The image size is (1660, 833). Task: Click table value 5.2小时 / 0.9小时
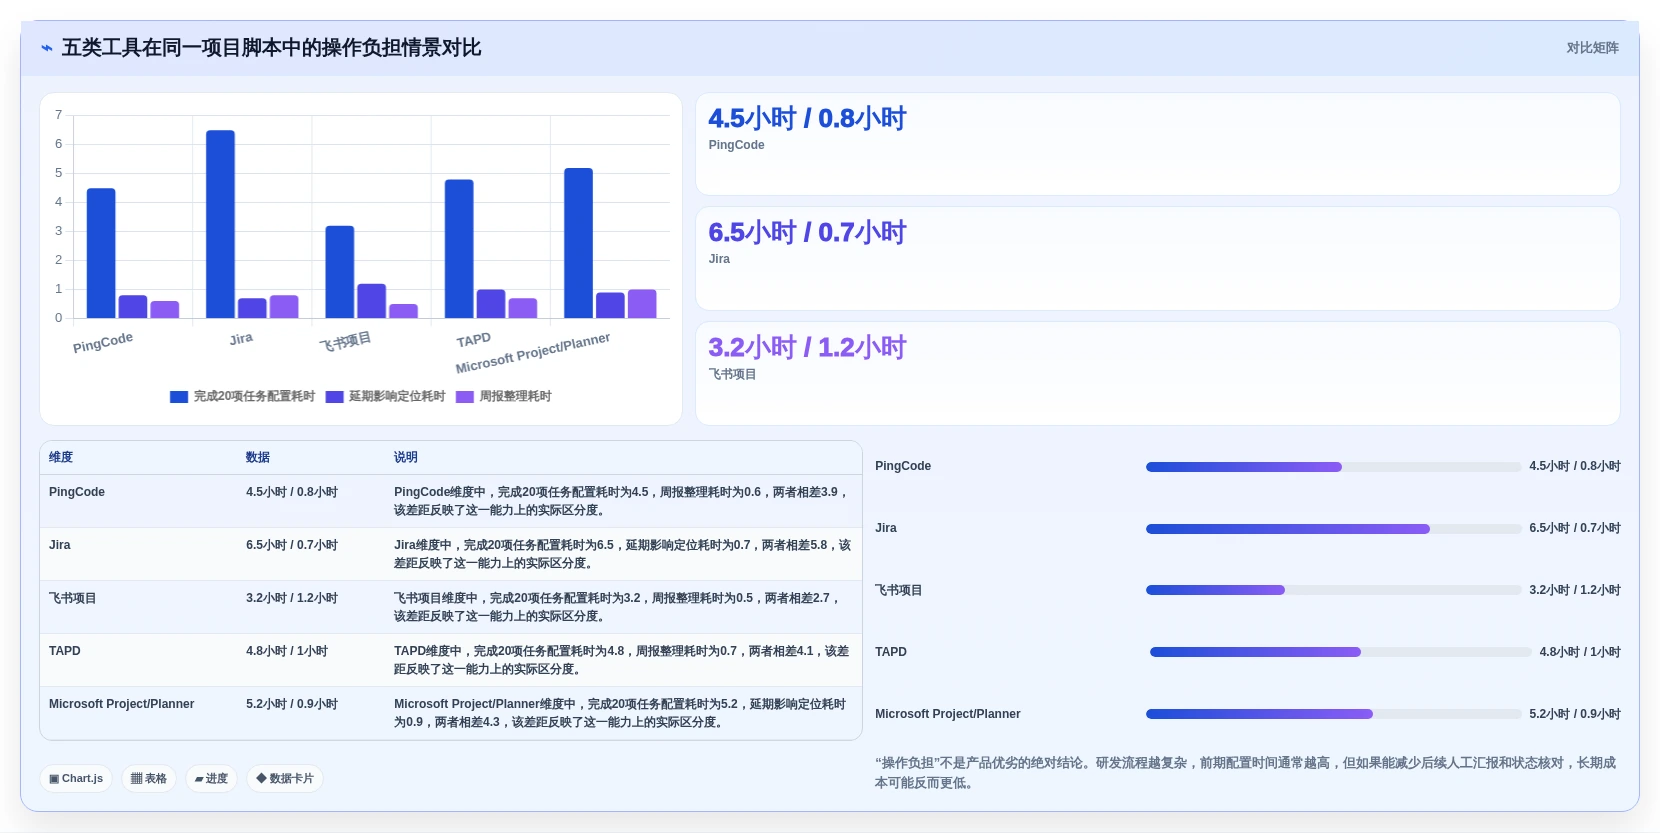click(292, 704)
